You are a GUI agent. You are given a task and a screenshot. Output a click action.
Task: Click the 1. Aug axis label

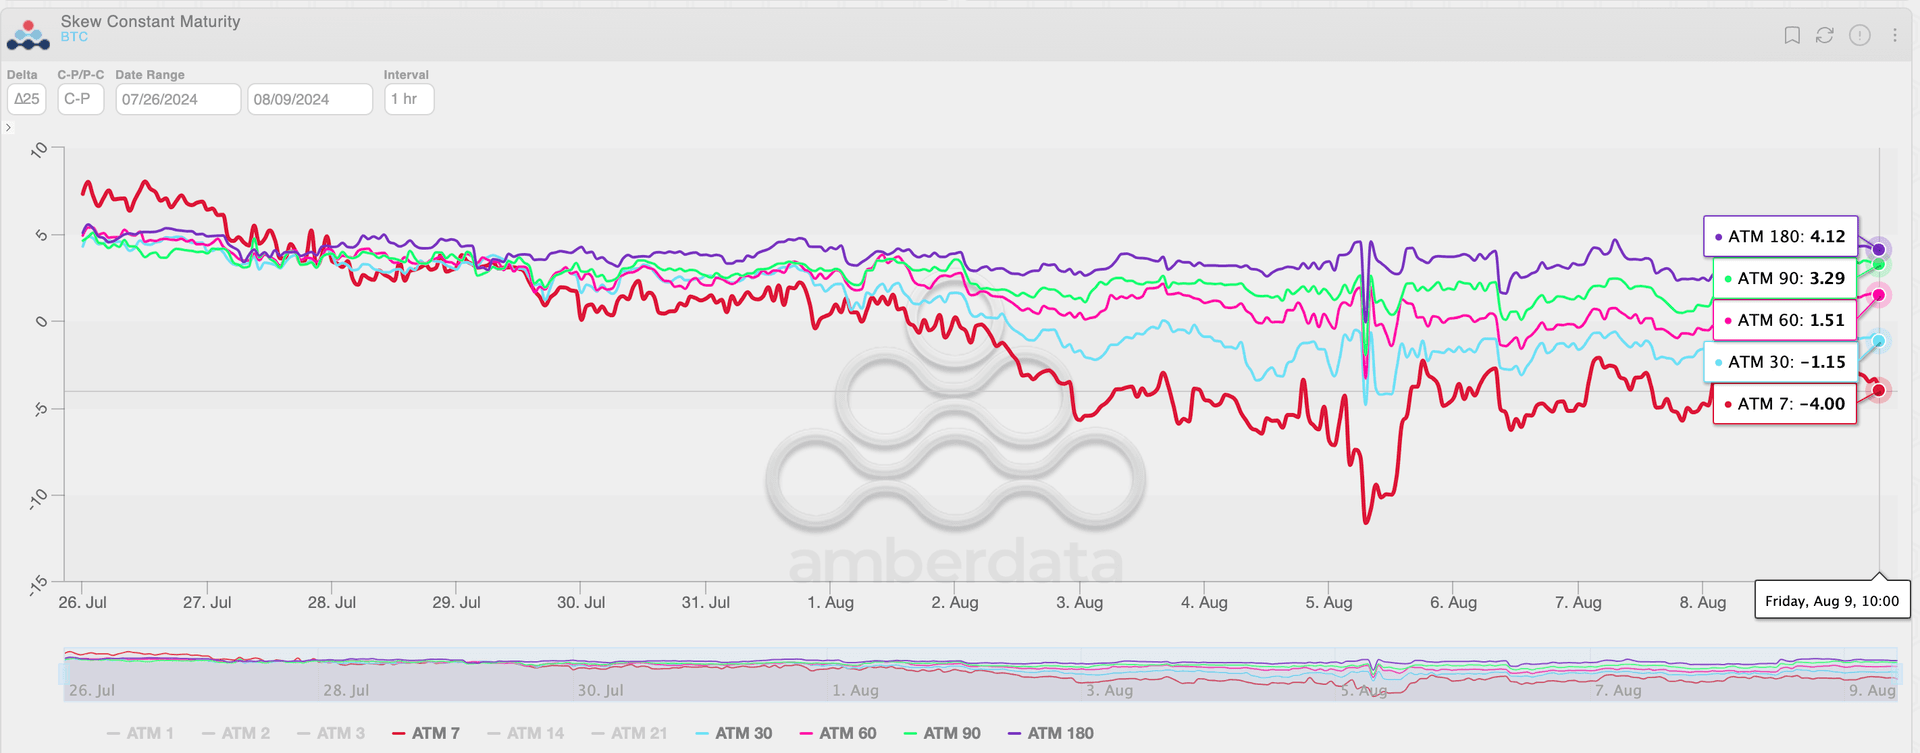coord(830,602)
